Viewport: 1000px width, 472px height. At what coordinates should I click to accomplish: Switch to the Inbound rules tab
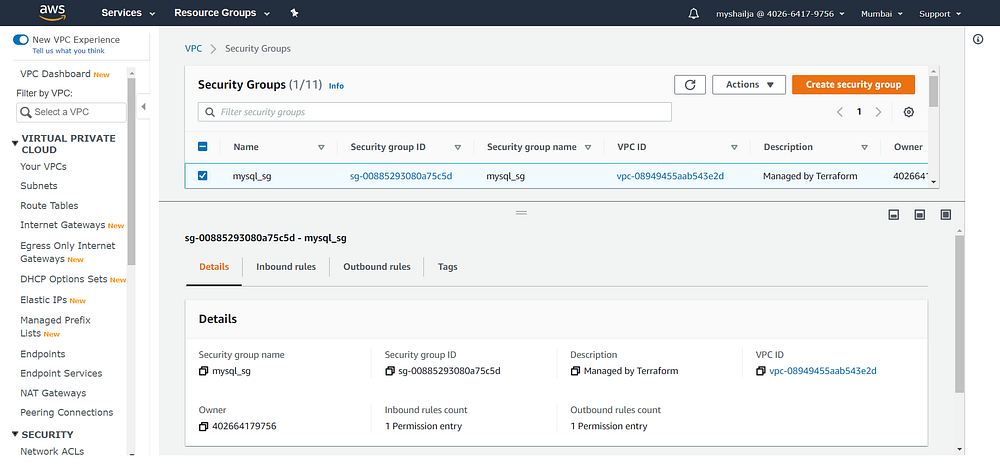coord(286,267)
